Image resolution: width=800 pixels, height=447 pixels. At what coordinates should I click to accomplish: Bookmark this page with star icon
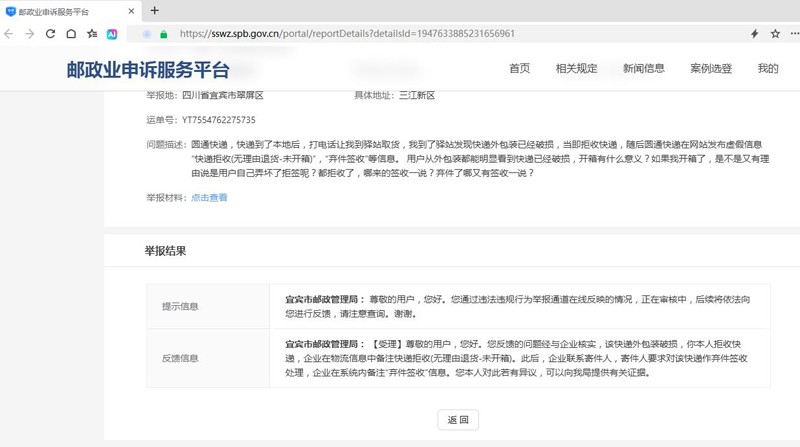coord(775,33)
